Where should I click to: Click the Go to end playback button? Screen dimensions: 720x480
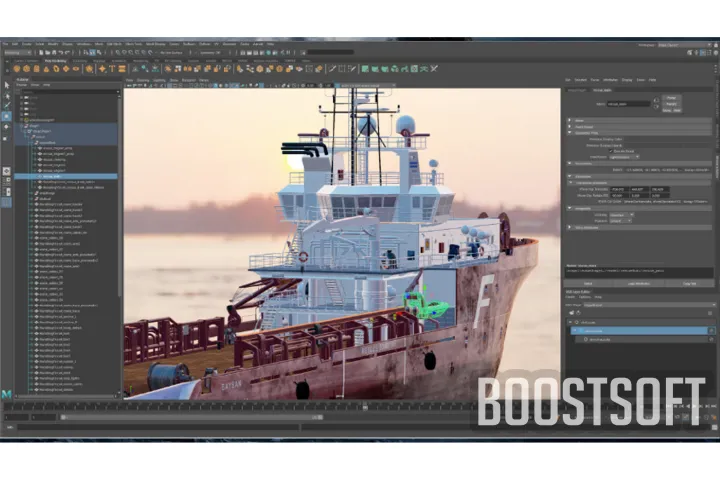tap(714, 407)
